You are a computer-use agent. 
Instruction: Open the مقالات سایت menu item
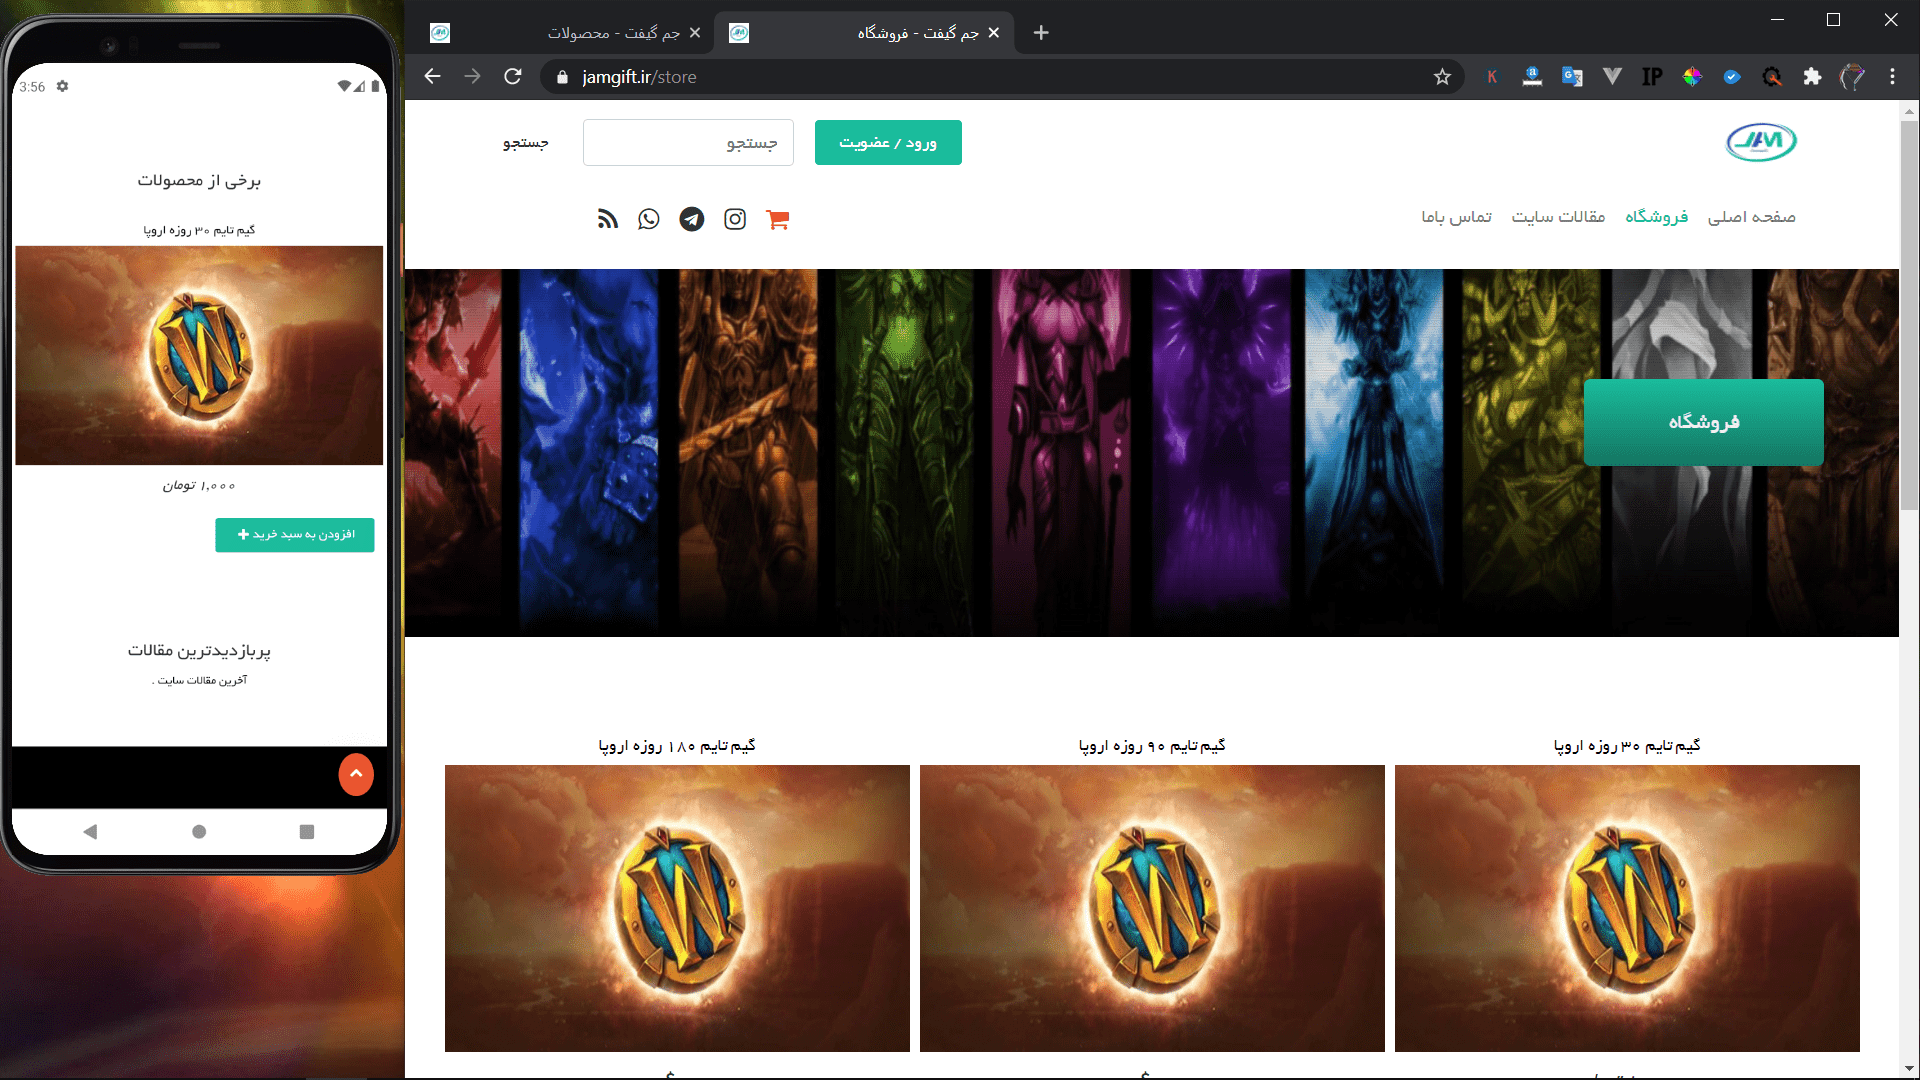pos(1558,217)
